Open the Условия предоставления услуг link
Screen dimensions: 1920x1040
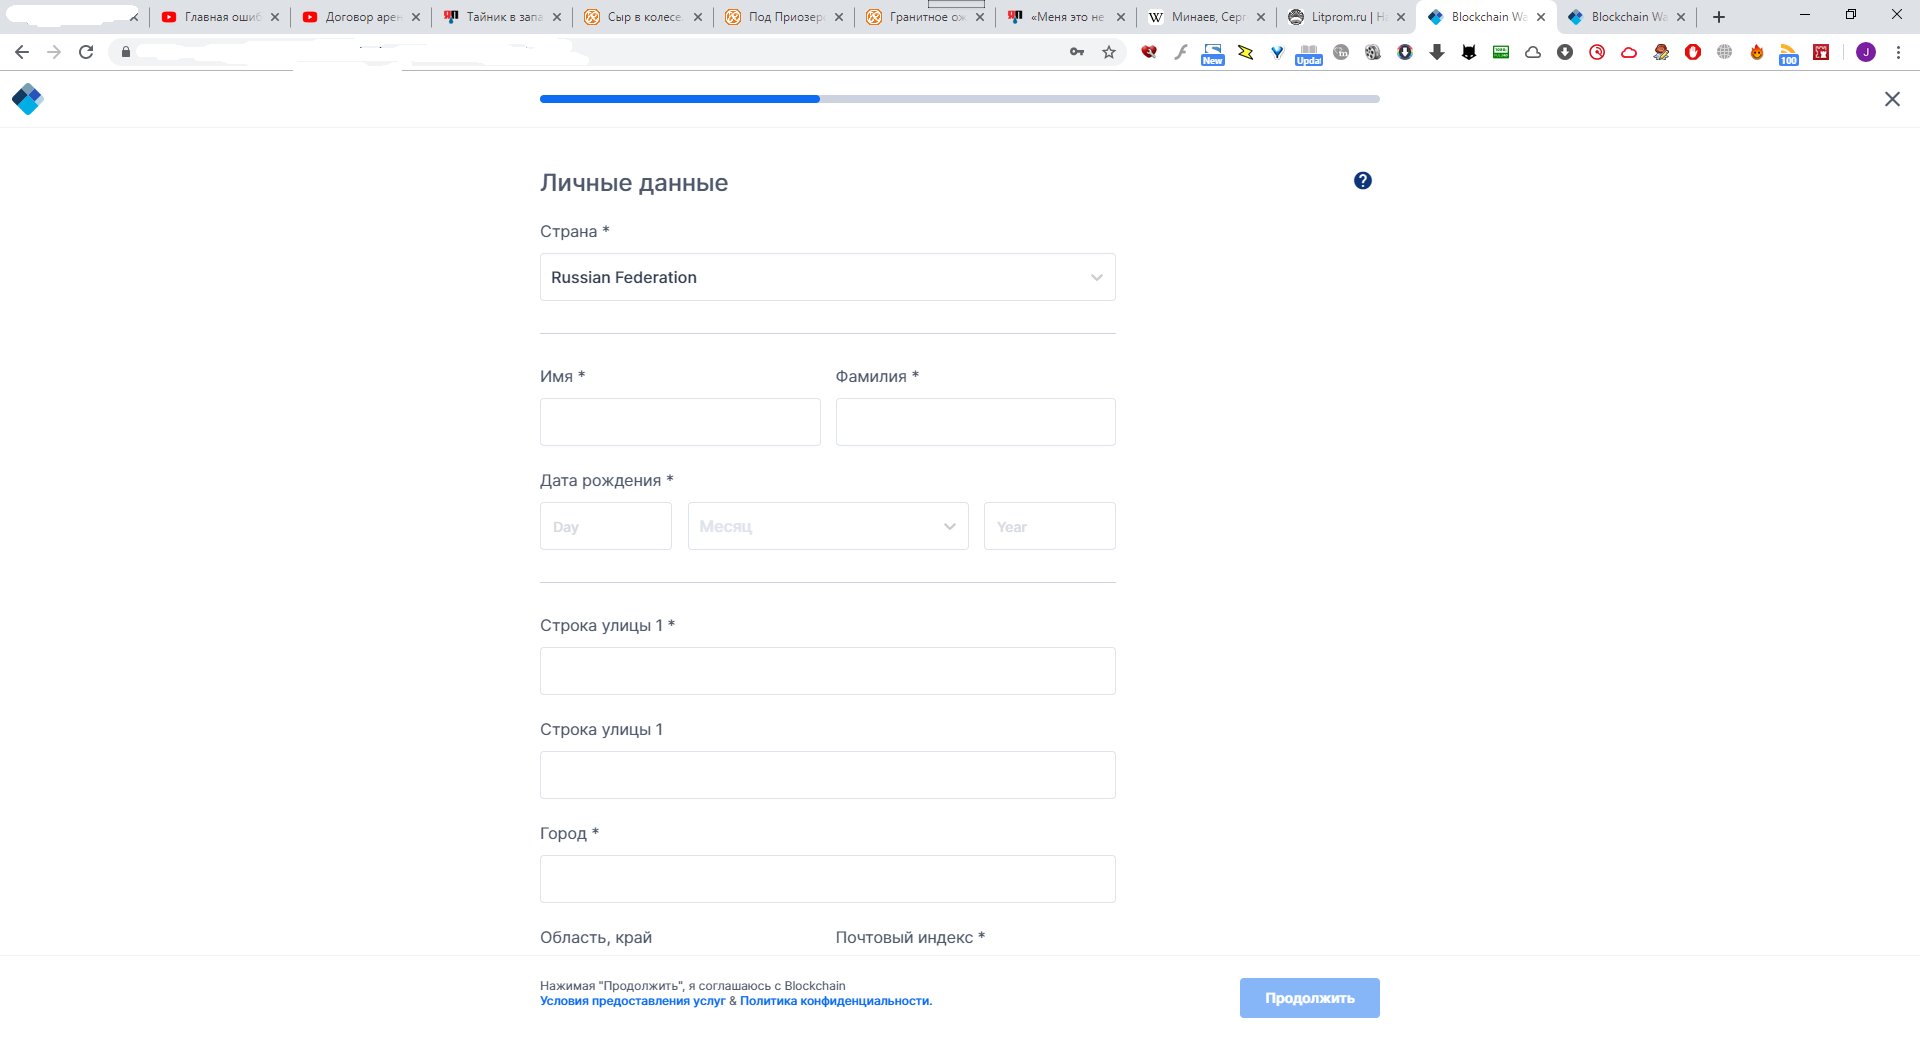tap(633, 1001)
